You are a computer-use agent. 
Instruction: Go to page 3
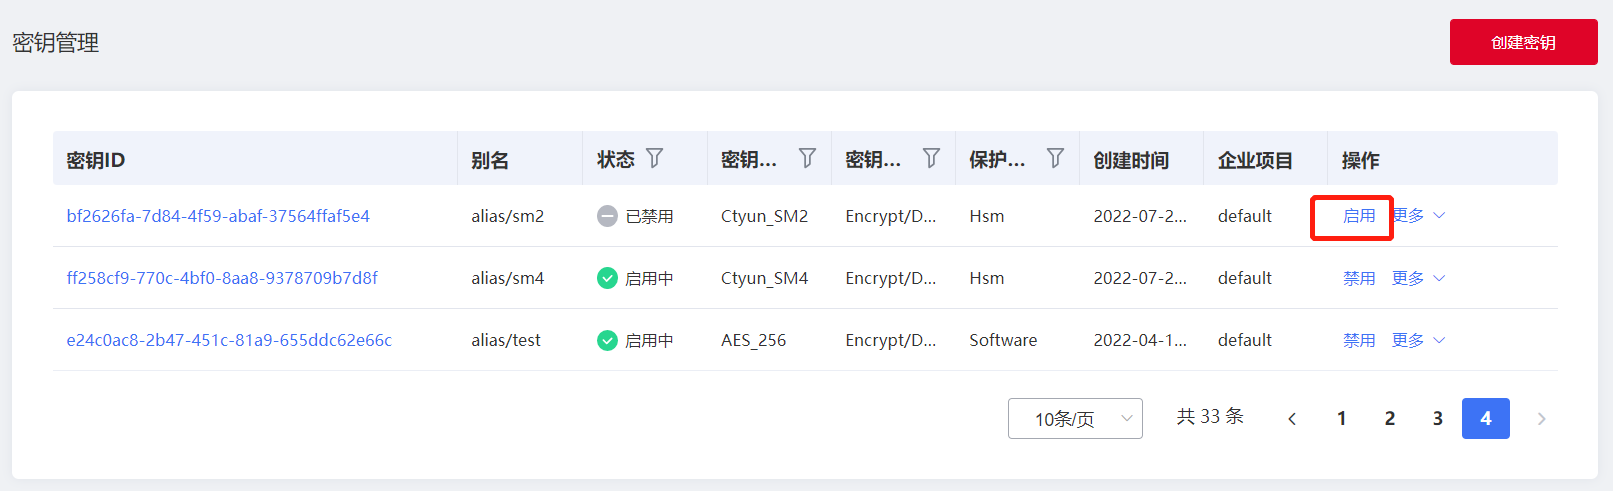tap(1437, 419)
